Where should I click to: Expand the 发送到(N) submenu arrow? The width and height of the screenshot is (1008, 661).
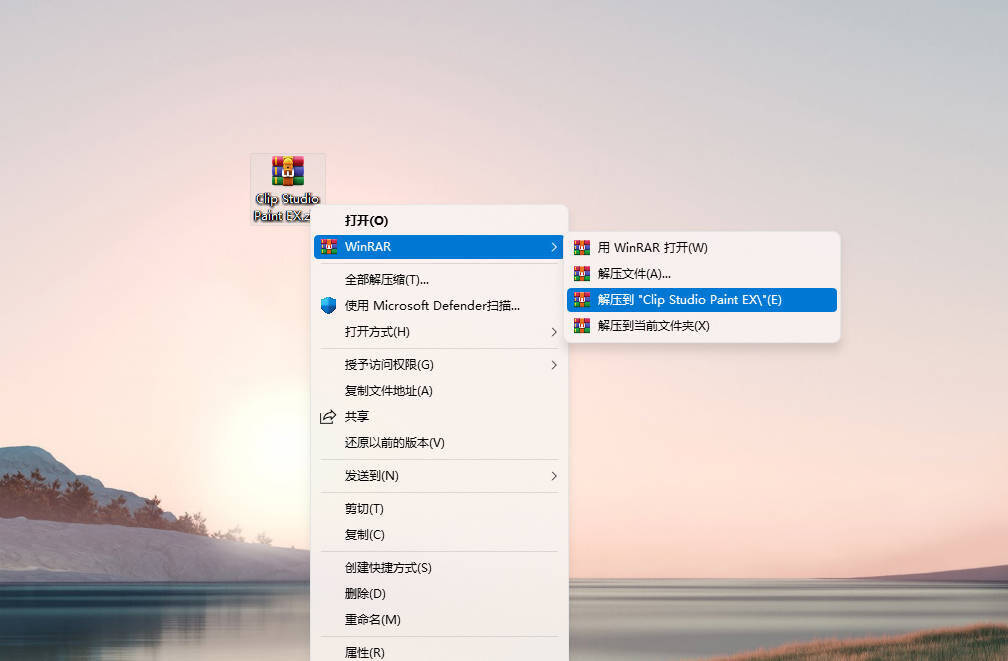click(x=554, y=475)
